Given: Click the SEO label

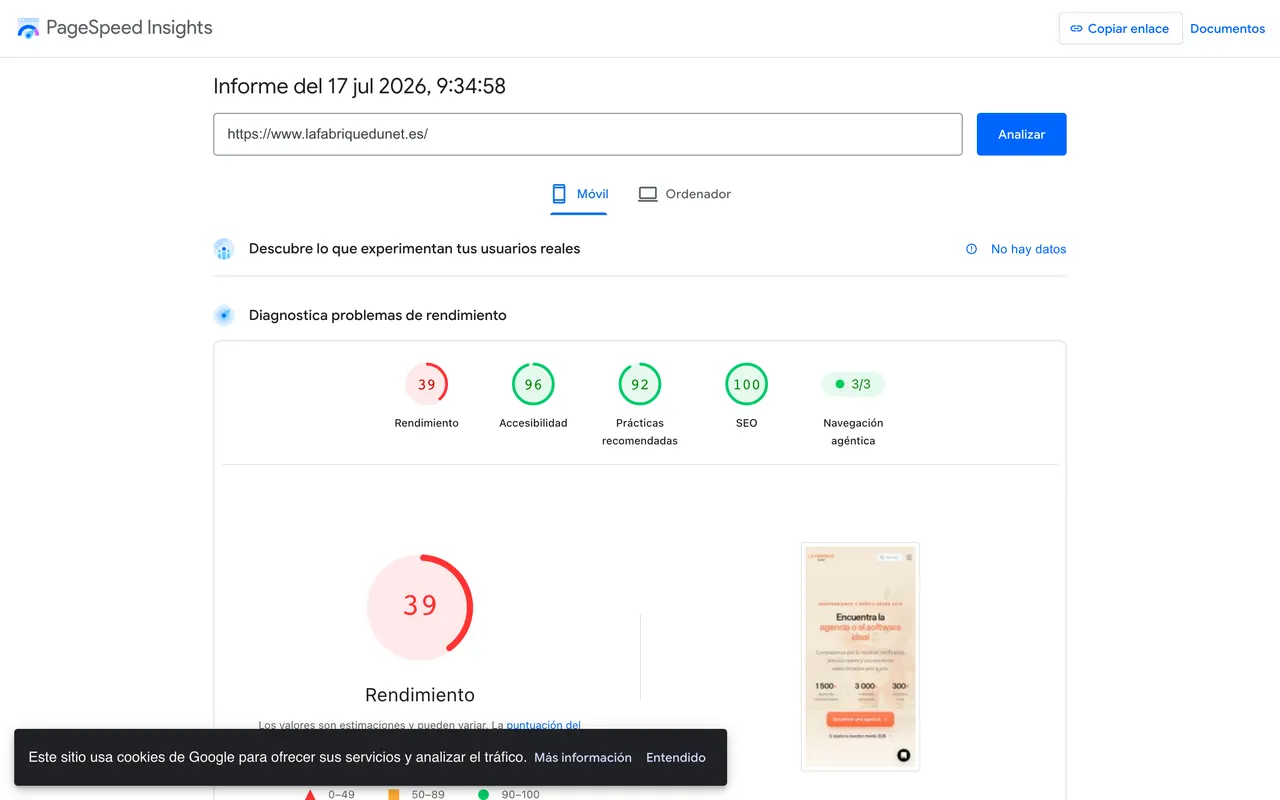Looking at the screenshot, I should point(747,423).
